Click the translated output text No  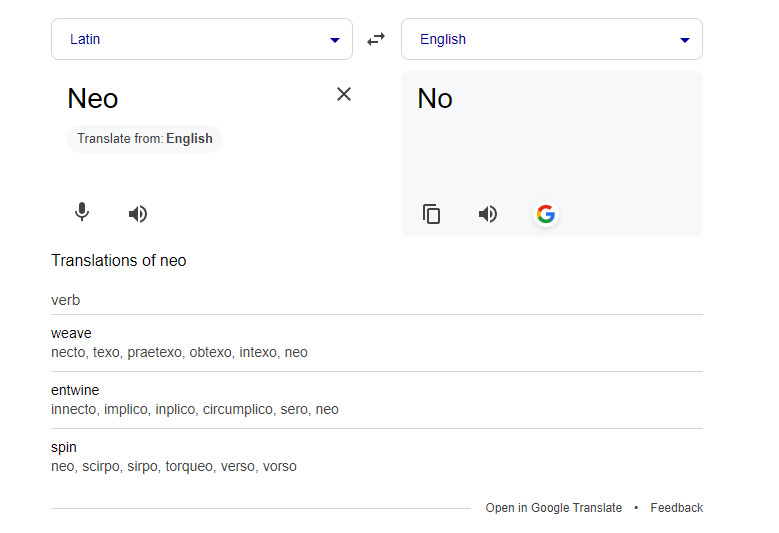[x=435, y=98]
